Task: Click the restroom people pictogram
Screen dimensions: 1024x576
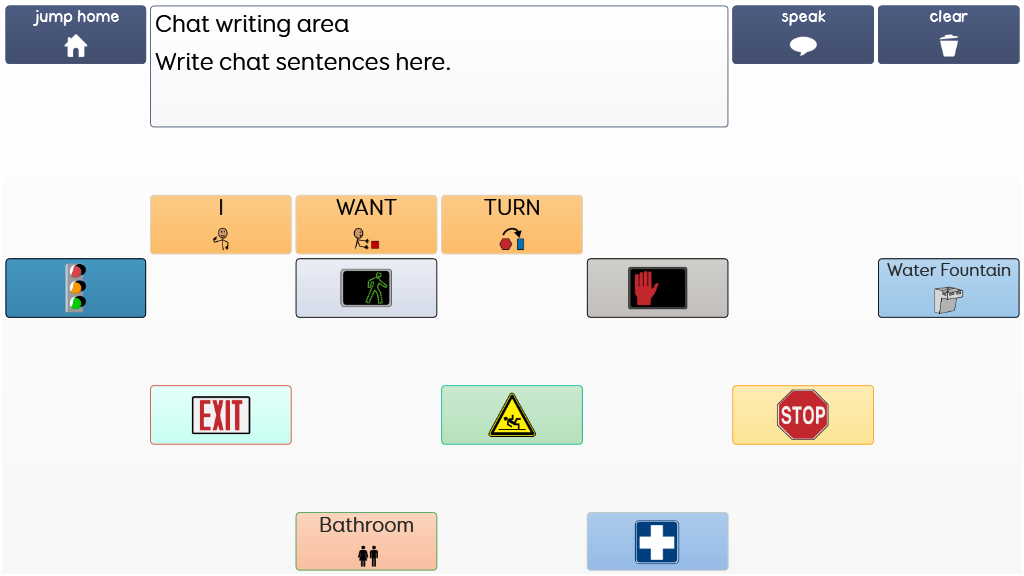Action: 368,555
